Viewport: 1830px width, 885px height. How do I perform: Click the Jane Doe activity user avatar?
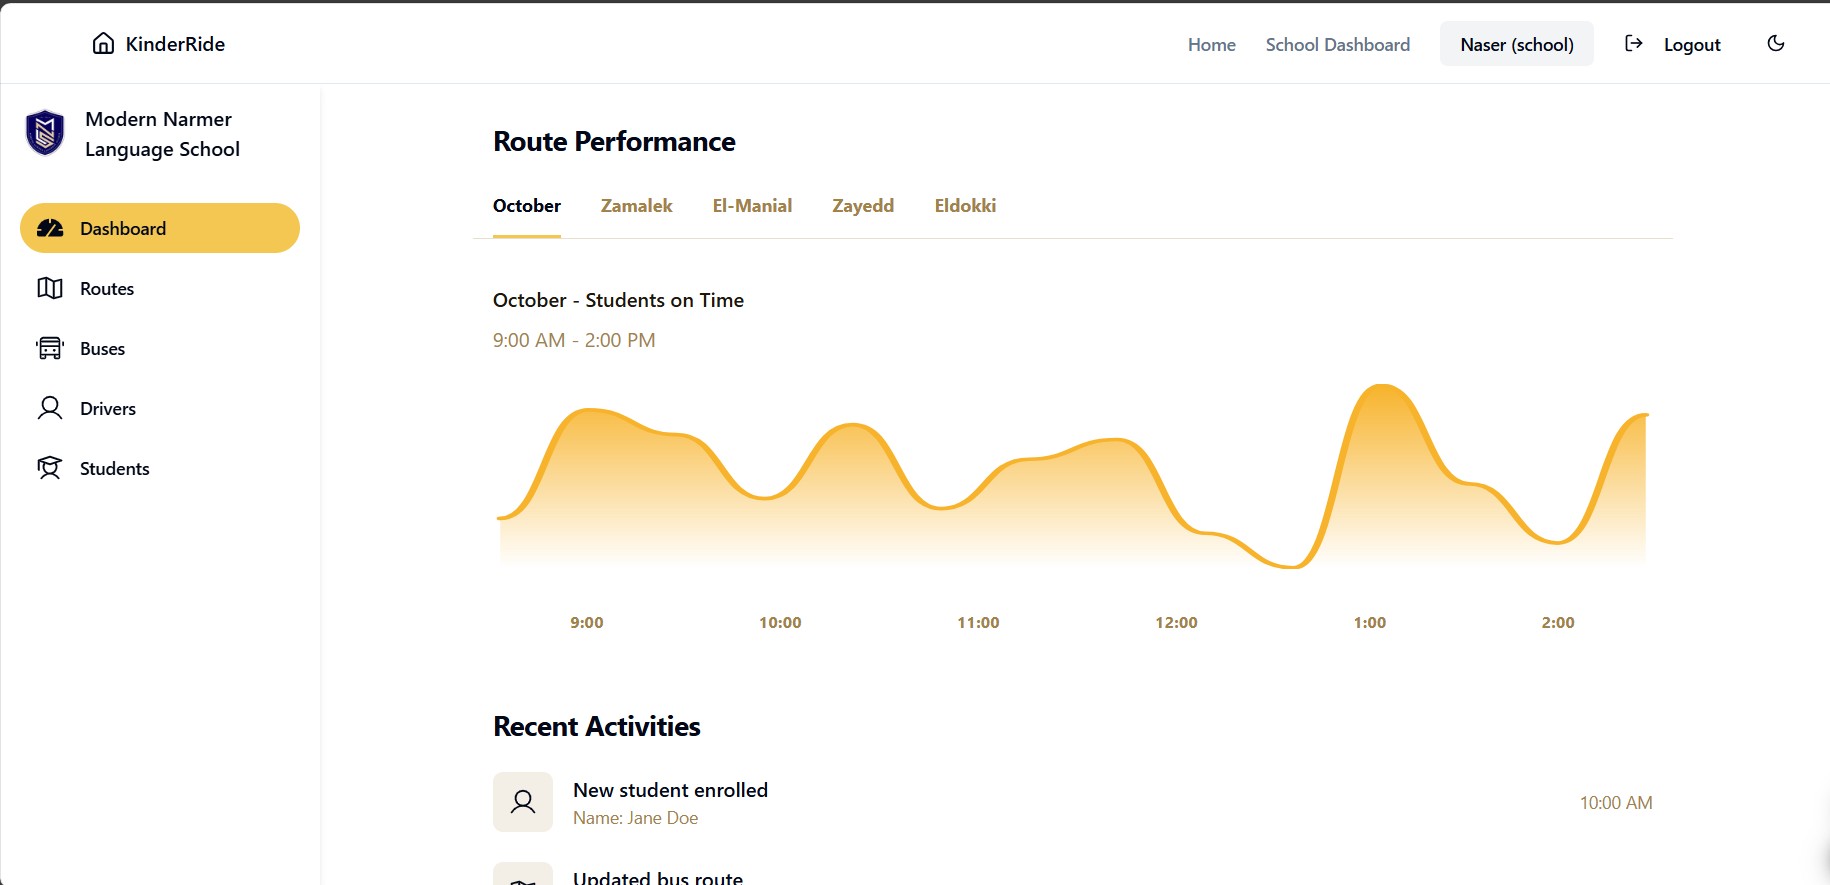522,802
